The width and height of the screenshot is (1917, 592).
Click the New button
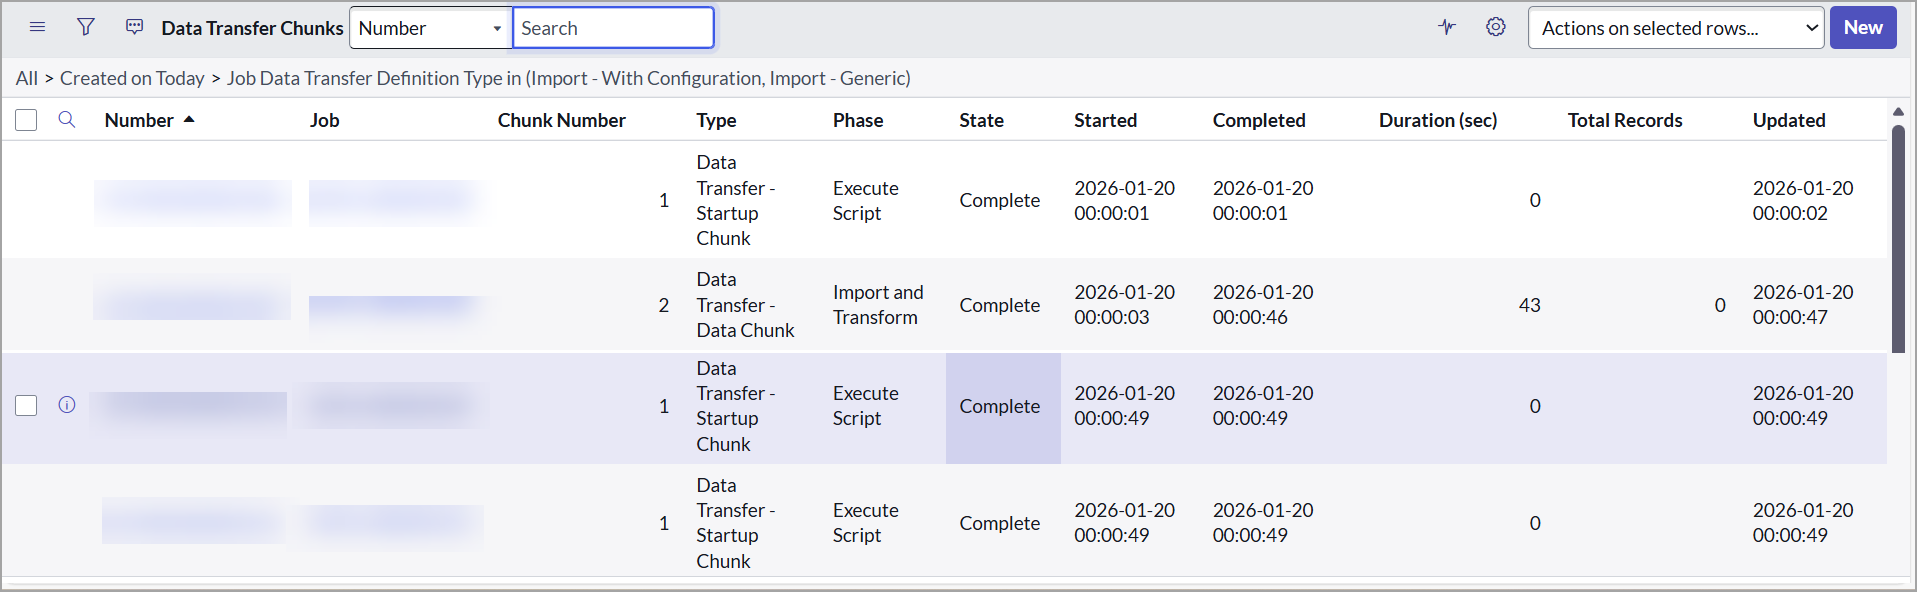[1863, 28]
